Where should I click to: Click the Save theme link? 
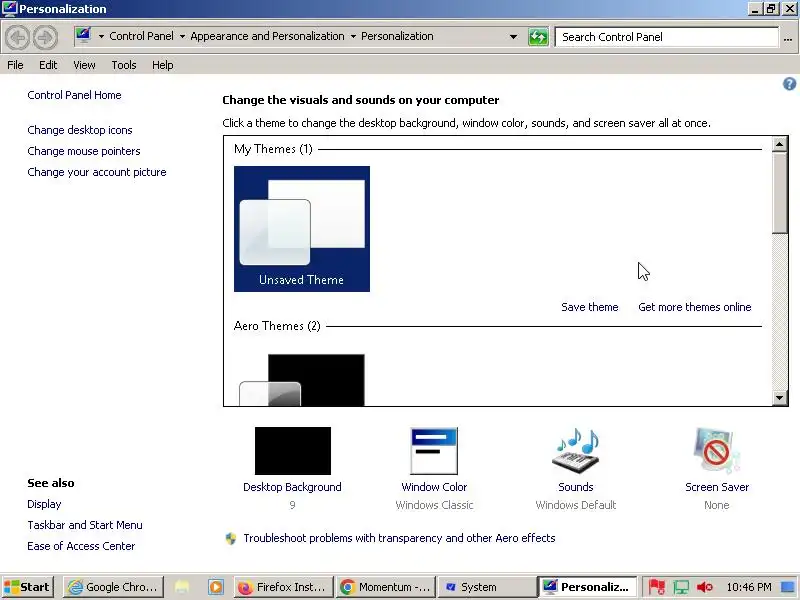(590, 307)
